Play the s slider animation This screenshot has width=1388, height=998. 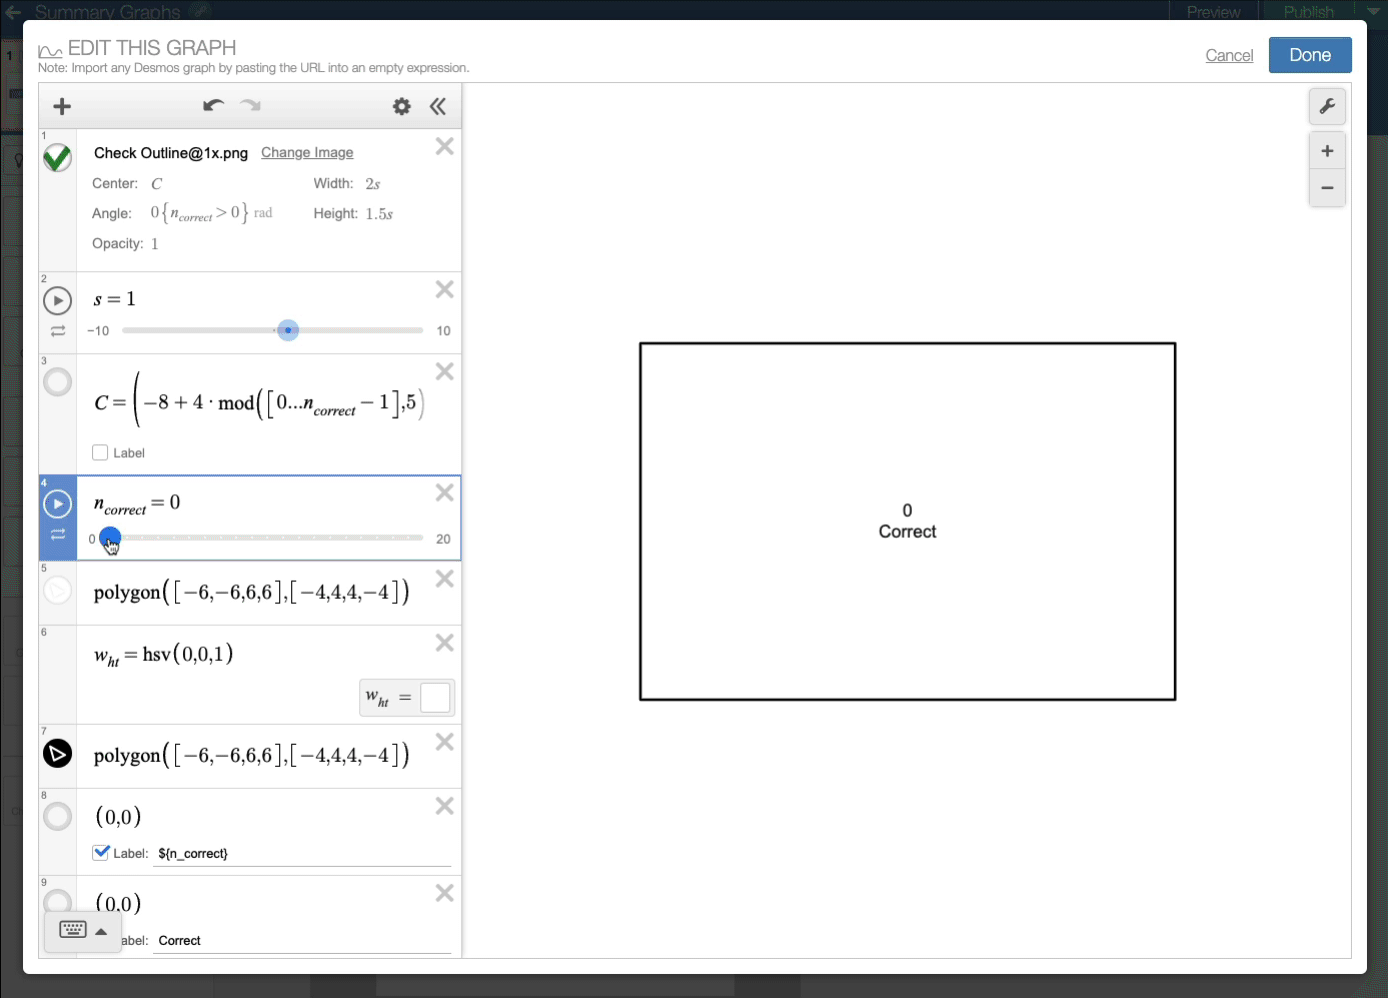pos(58,300)
